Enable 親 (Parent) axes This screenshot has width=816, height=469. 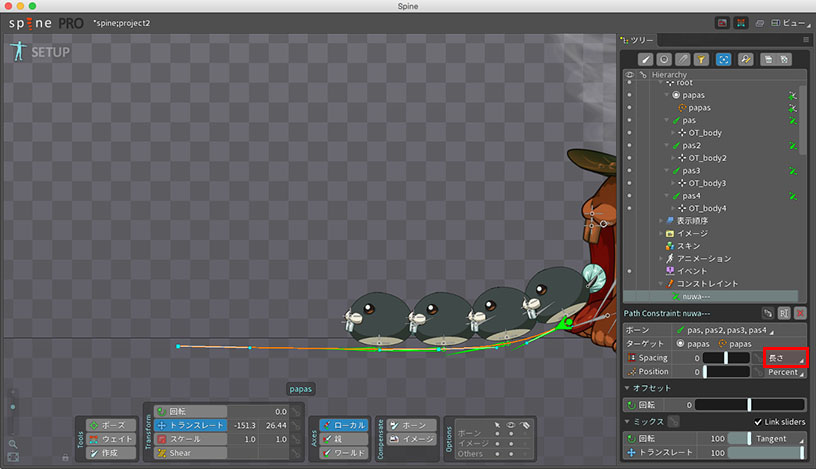coord(343,439)
